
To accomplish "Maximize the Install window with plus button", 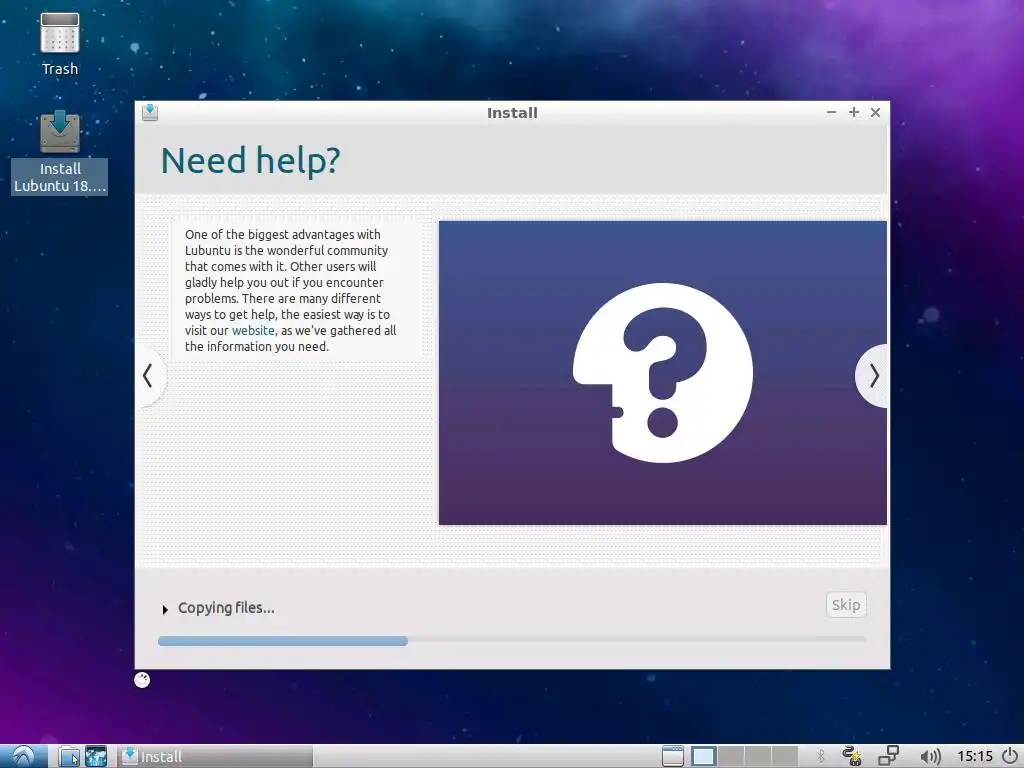I will click(854, 112).
